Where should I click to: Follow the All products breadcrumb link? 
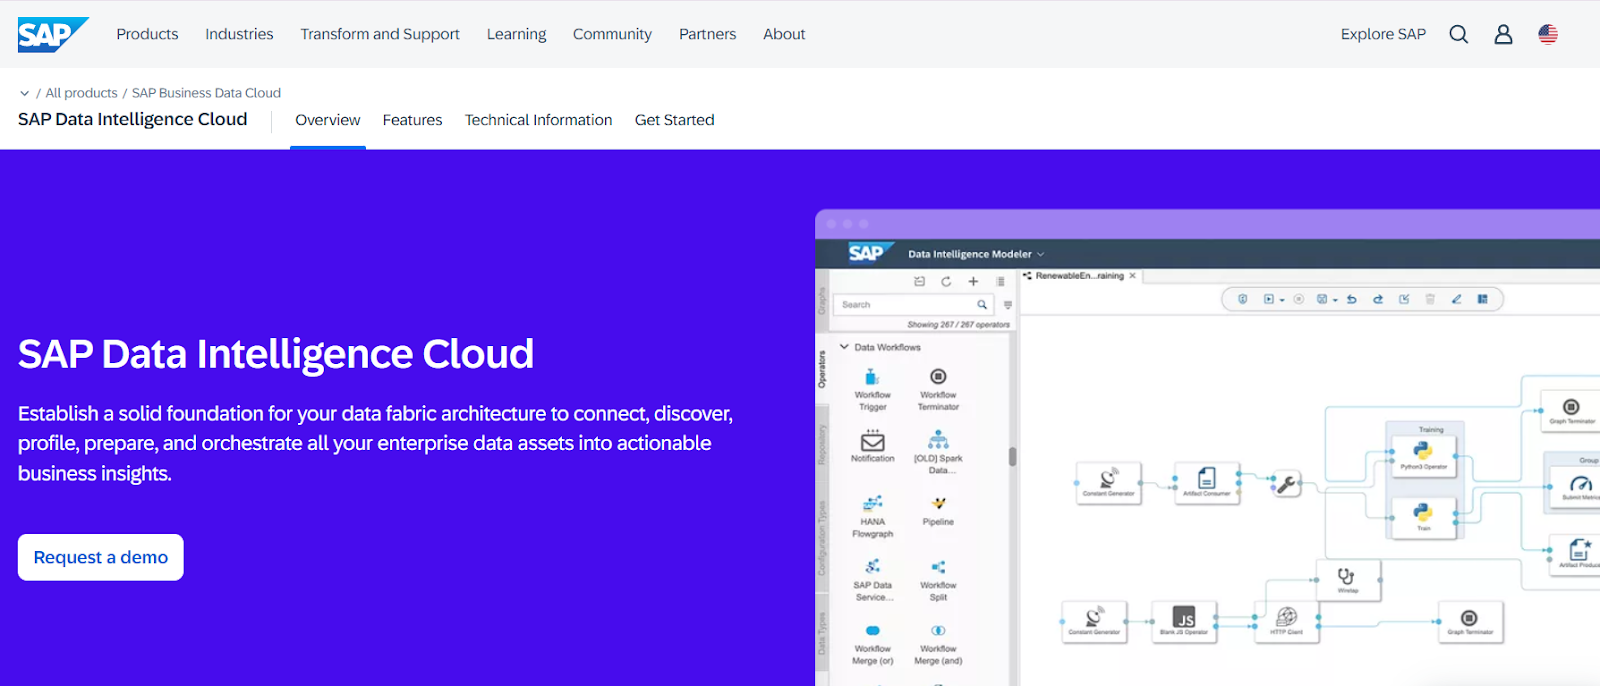(x=81, y=93)
